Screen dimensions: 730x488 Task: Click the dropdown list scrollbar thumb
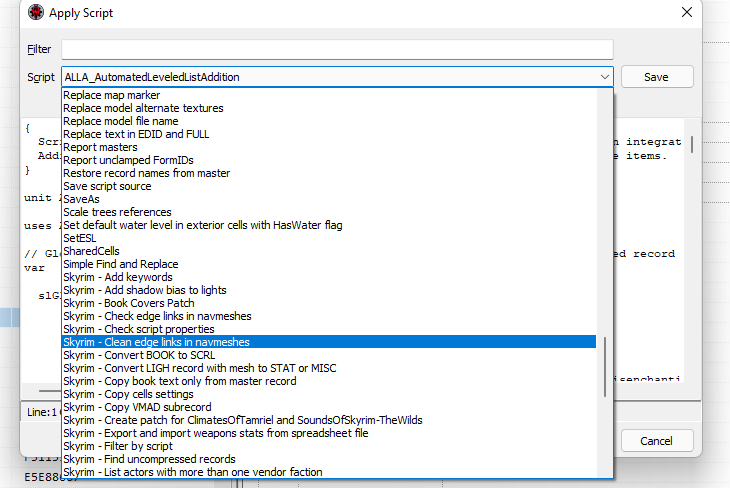tap(605, 367)
